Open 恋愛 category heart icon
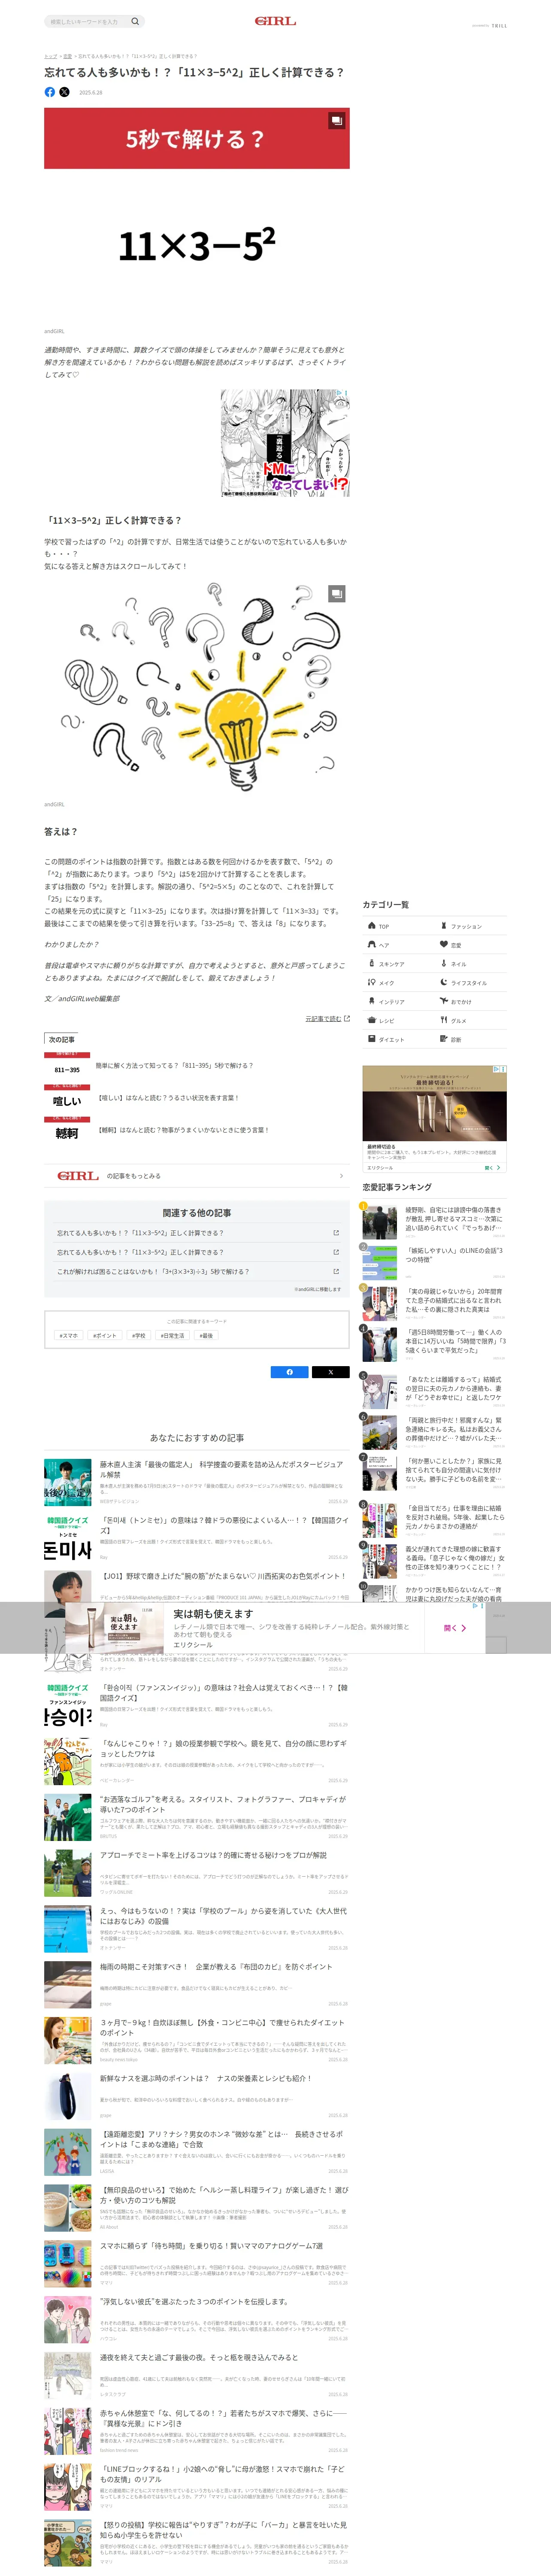This screenshot has width=551, height=2576. 444,944
